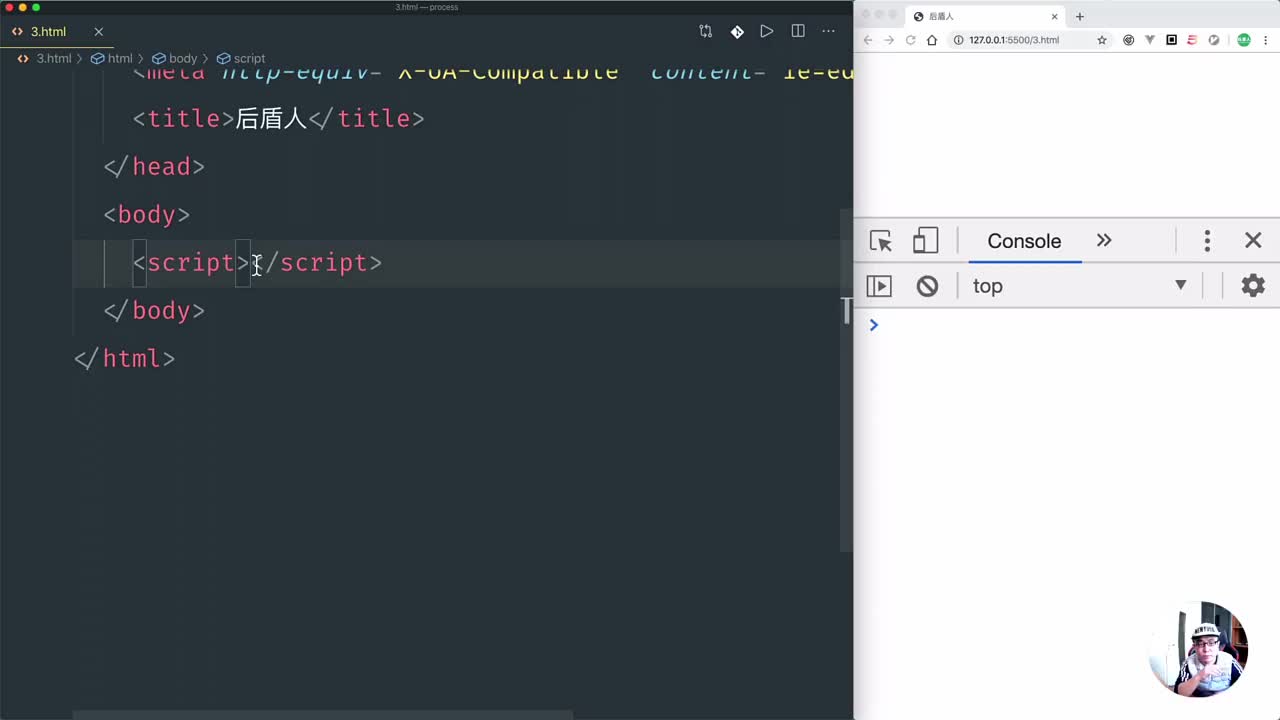Open body breadcrumb segment

coord(183,58)
